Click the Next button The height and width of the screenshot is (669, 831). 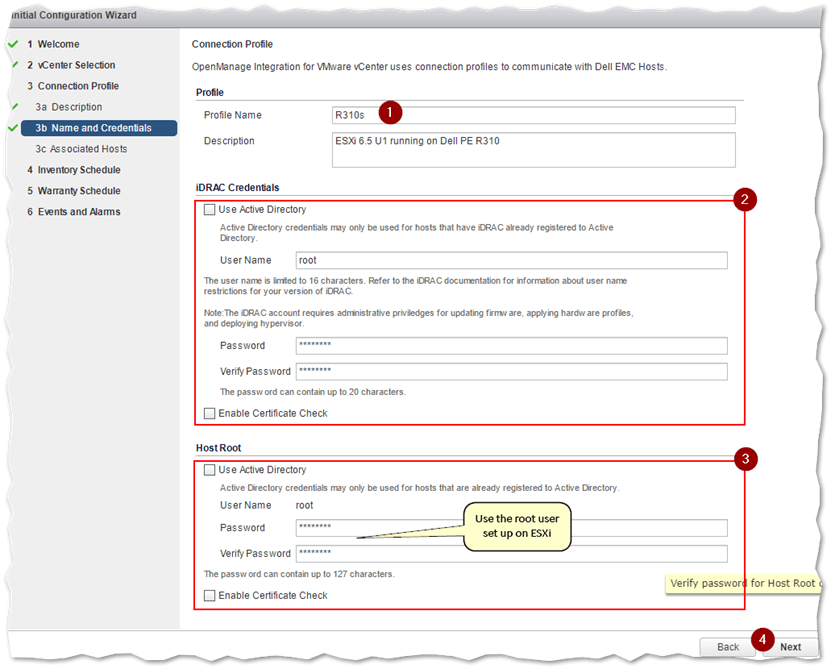[x=790, y=647]
